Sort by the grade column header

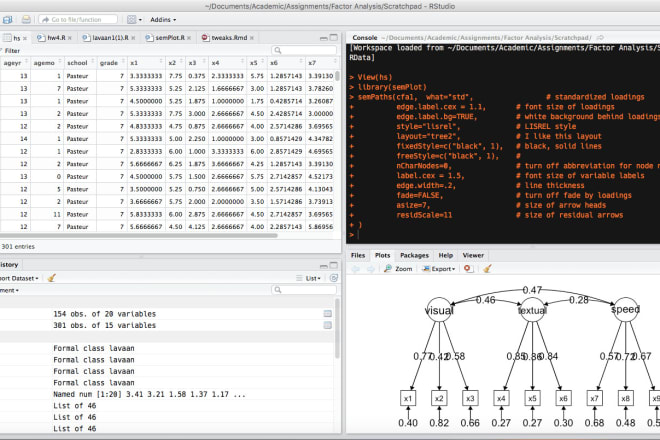(112, 63)
